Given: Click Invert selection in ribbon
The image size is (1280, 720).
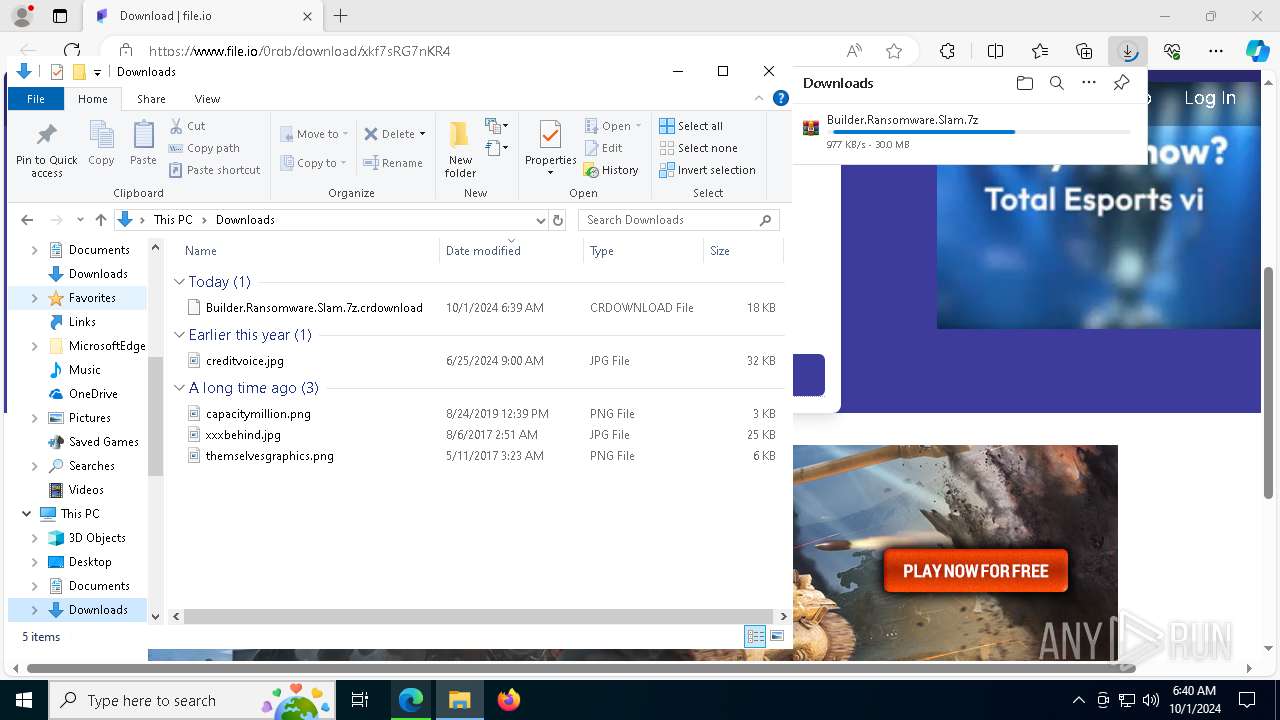Looking at the screenshot, I should point(707,170).
